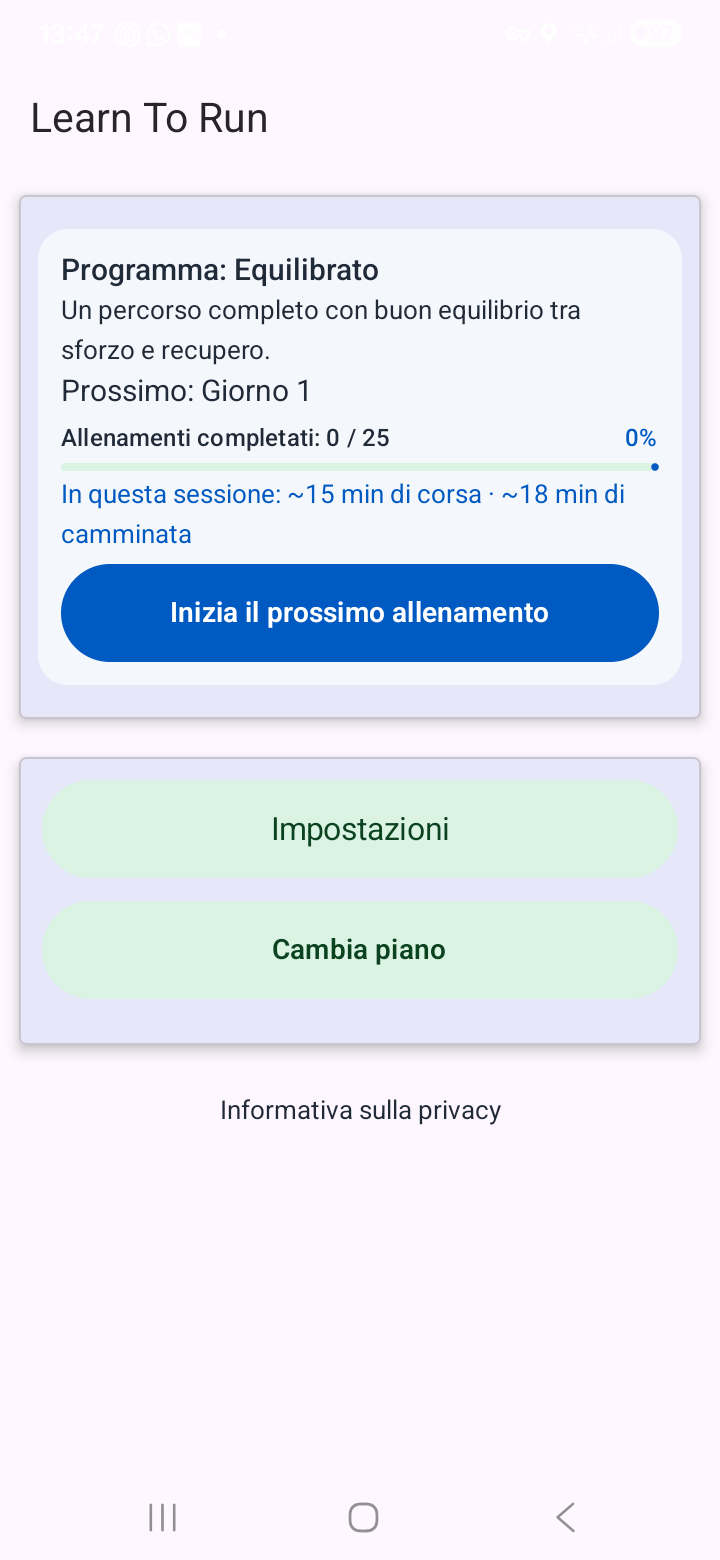Tap the battery indicator showing 97
Viewport: 720px width, 1560px height.
tap(656, 35)
